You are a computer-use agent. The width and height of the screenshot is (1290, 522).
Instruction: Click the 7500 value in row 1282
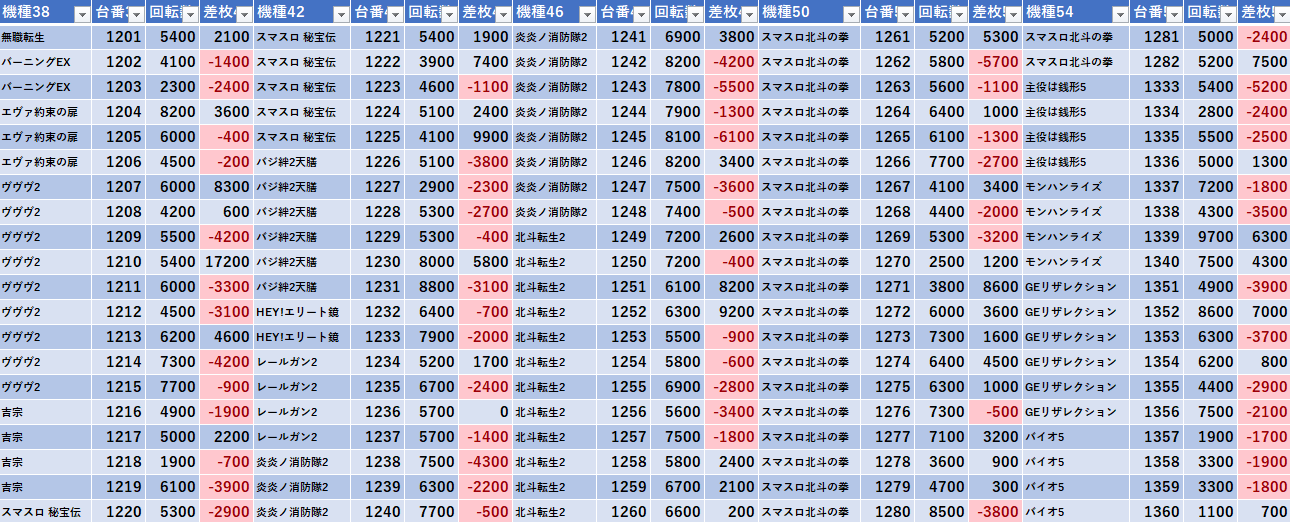(x=1264, y=62)
